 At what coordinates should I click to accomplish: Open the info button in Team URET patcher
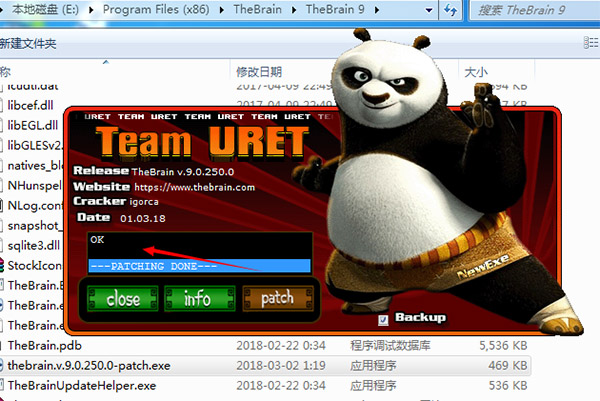tap(200, 298)
